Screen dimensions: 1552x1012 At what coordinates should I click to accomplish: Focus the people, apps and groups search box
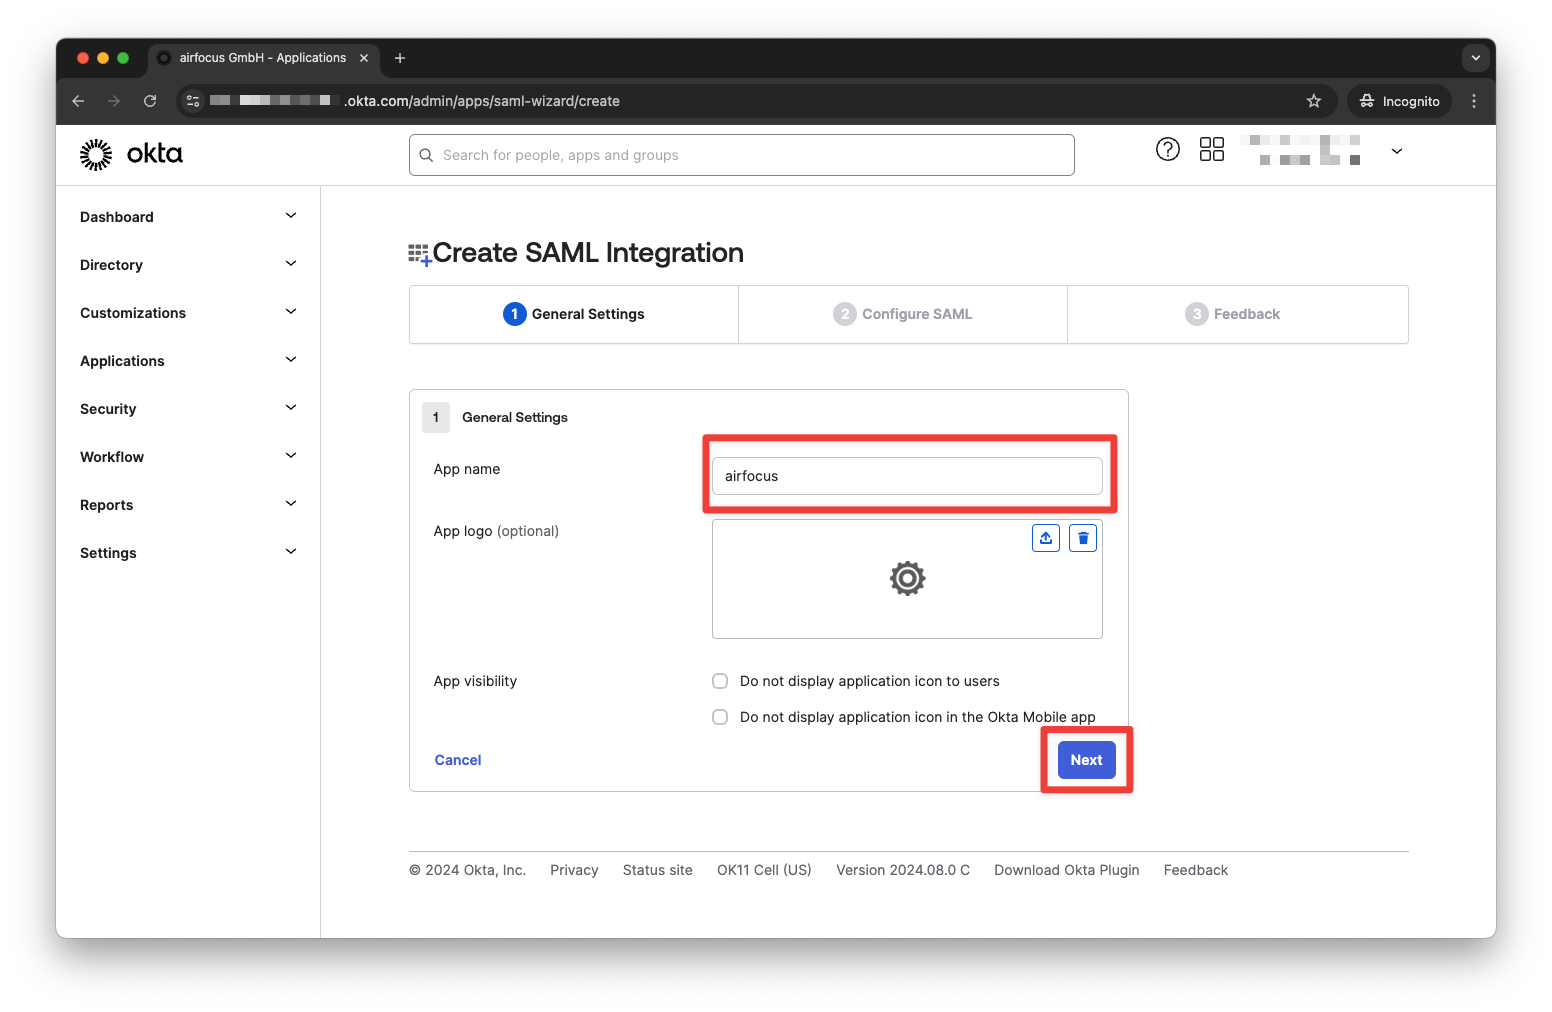[x=742, y=155]
